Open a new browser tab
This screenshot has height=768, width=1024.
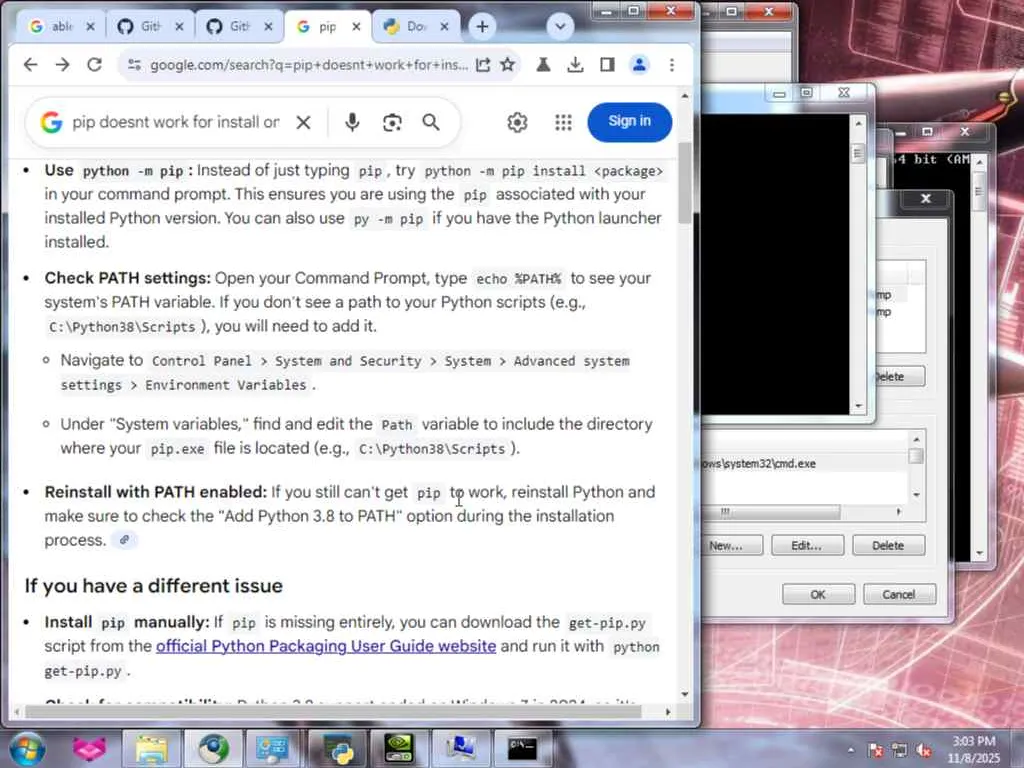point(482,26)
